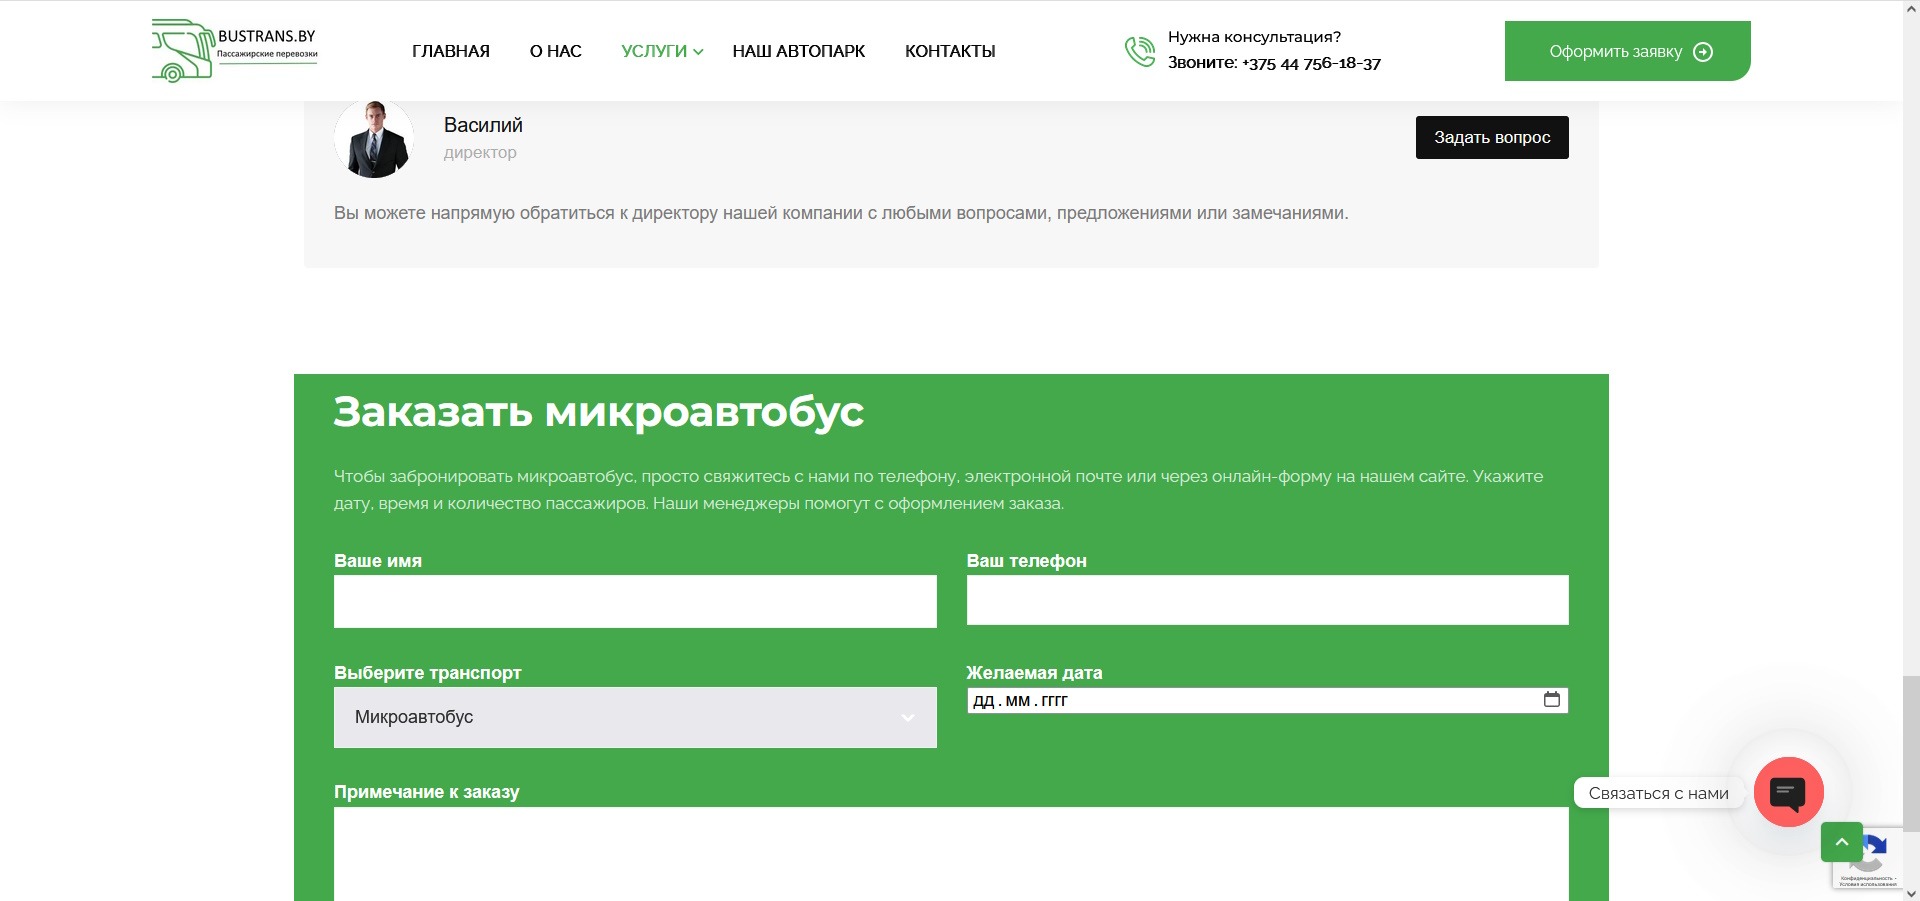Click the circled arrow inside Оформить заявку
Screen dimensions: 1920x901
tap(1703, 51)
